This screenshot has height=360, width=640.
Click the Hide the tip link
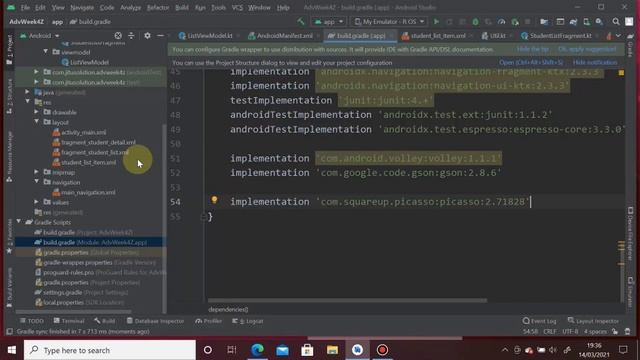point(533,49)
